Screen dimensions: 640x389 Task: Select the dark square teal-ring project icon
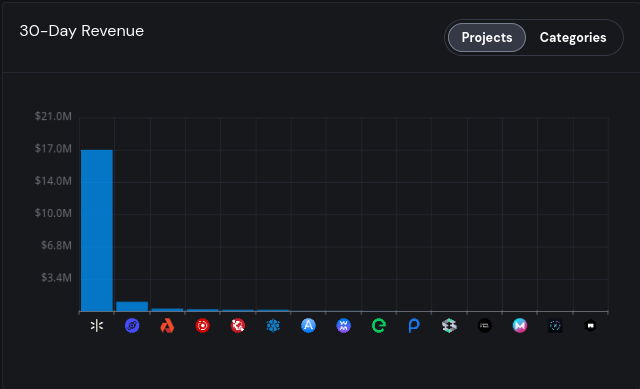(555, 326)
